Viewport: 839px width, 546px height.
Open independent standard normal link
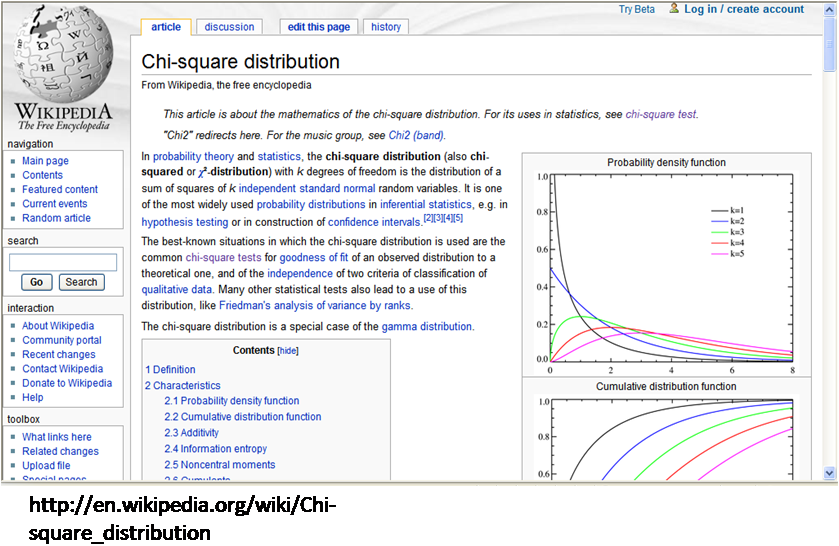(307, 188)
